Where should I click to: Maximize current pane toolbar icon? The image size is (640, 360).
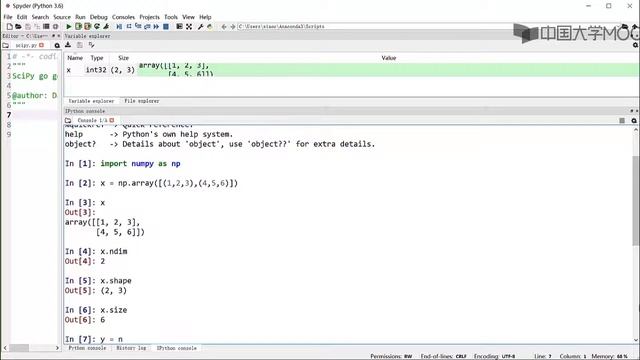click(179, 27)
